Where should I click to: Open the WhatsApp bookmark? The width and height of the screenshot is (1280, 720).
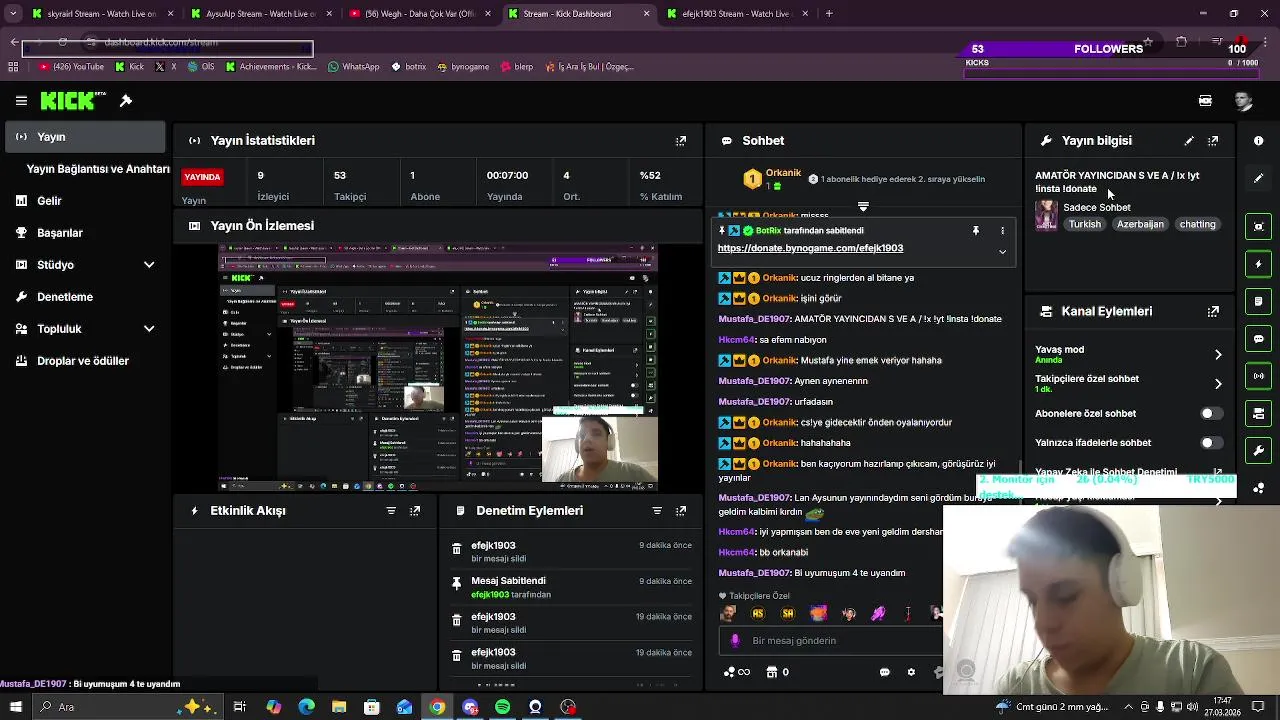tap(354, 67)
